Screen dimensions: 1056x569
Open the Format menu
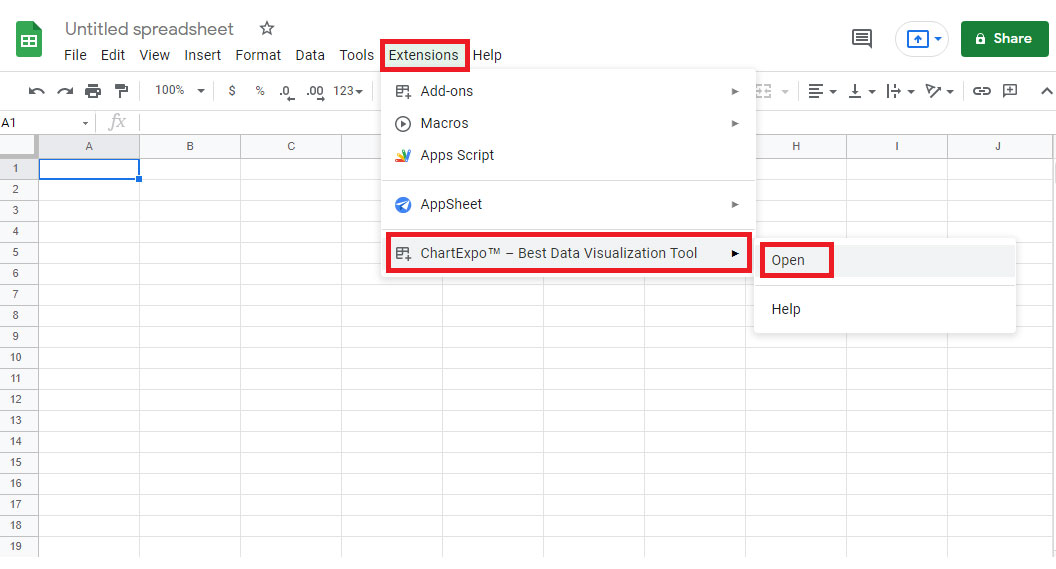coord(258,55)
